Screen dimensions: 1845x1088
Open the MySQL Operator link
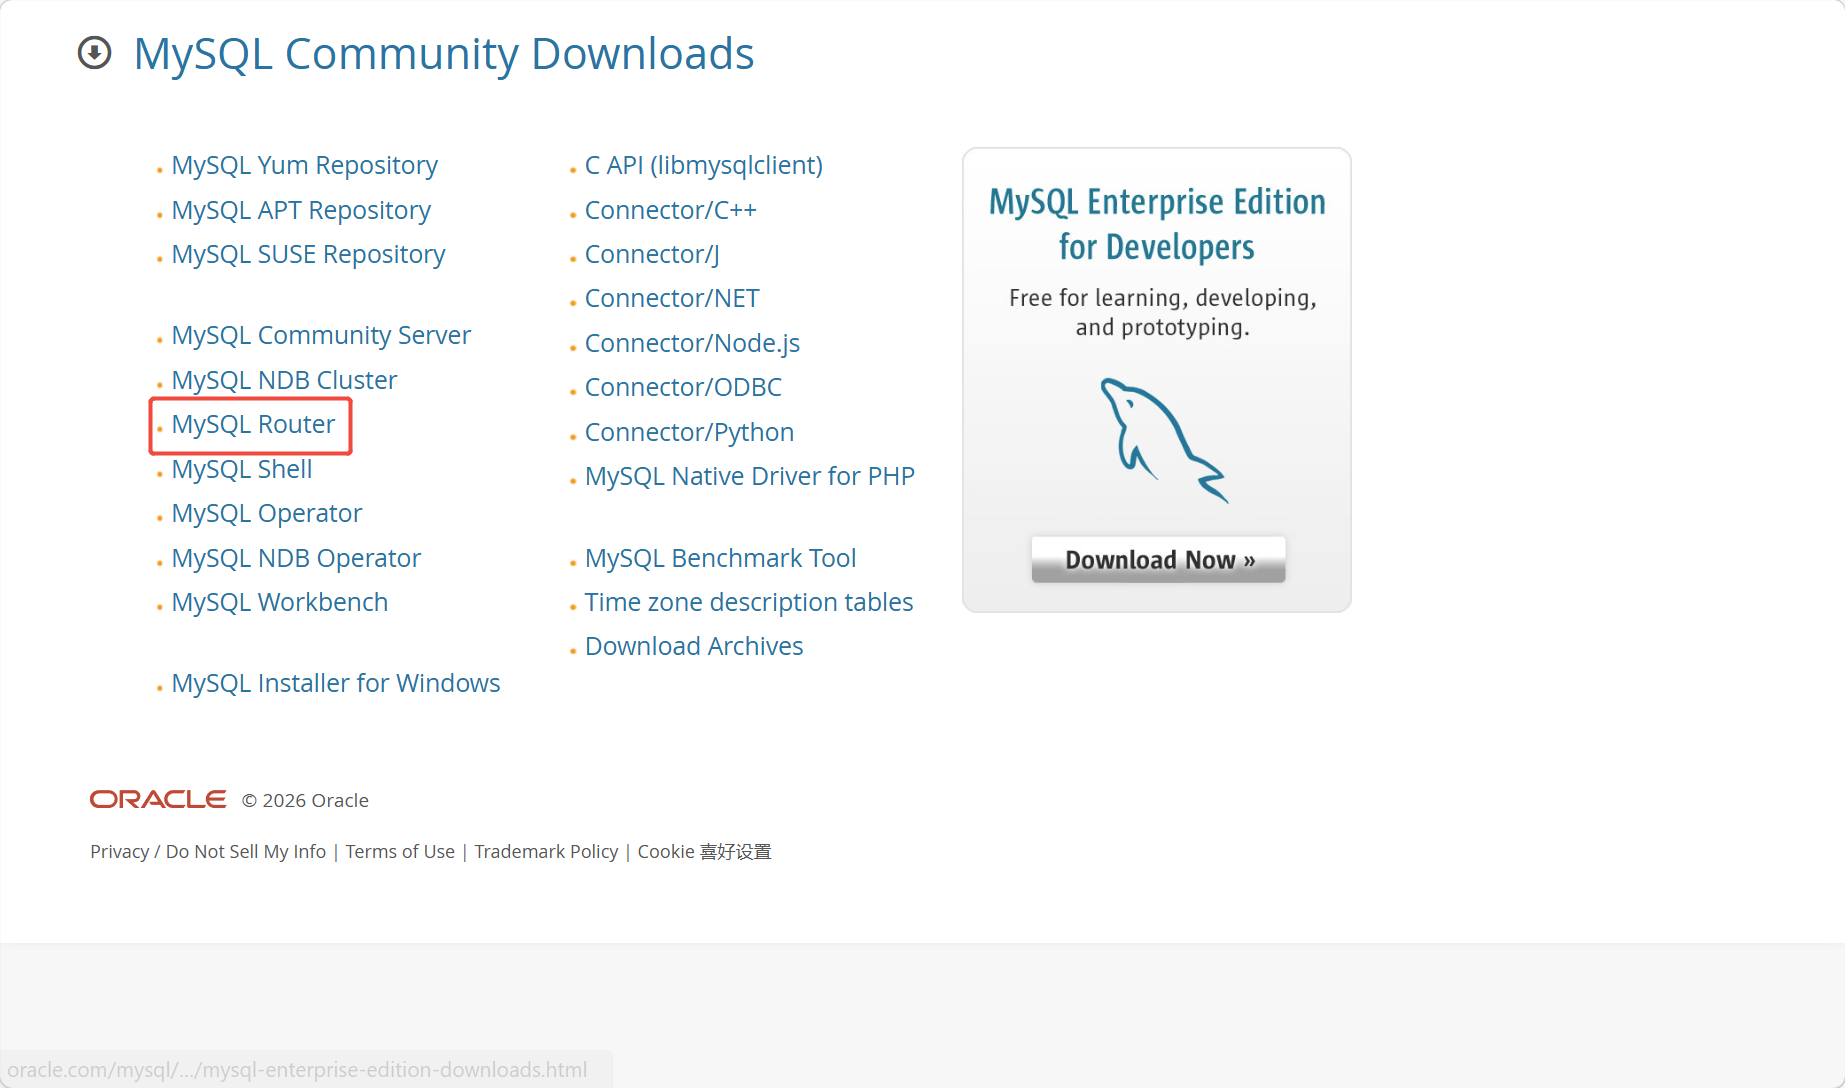coord(267,513)
